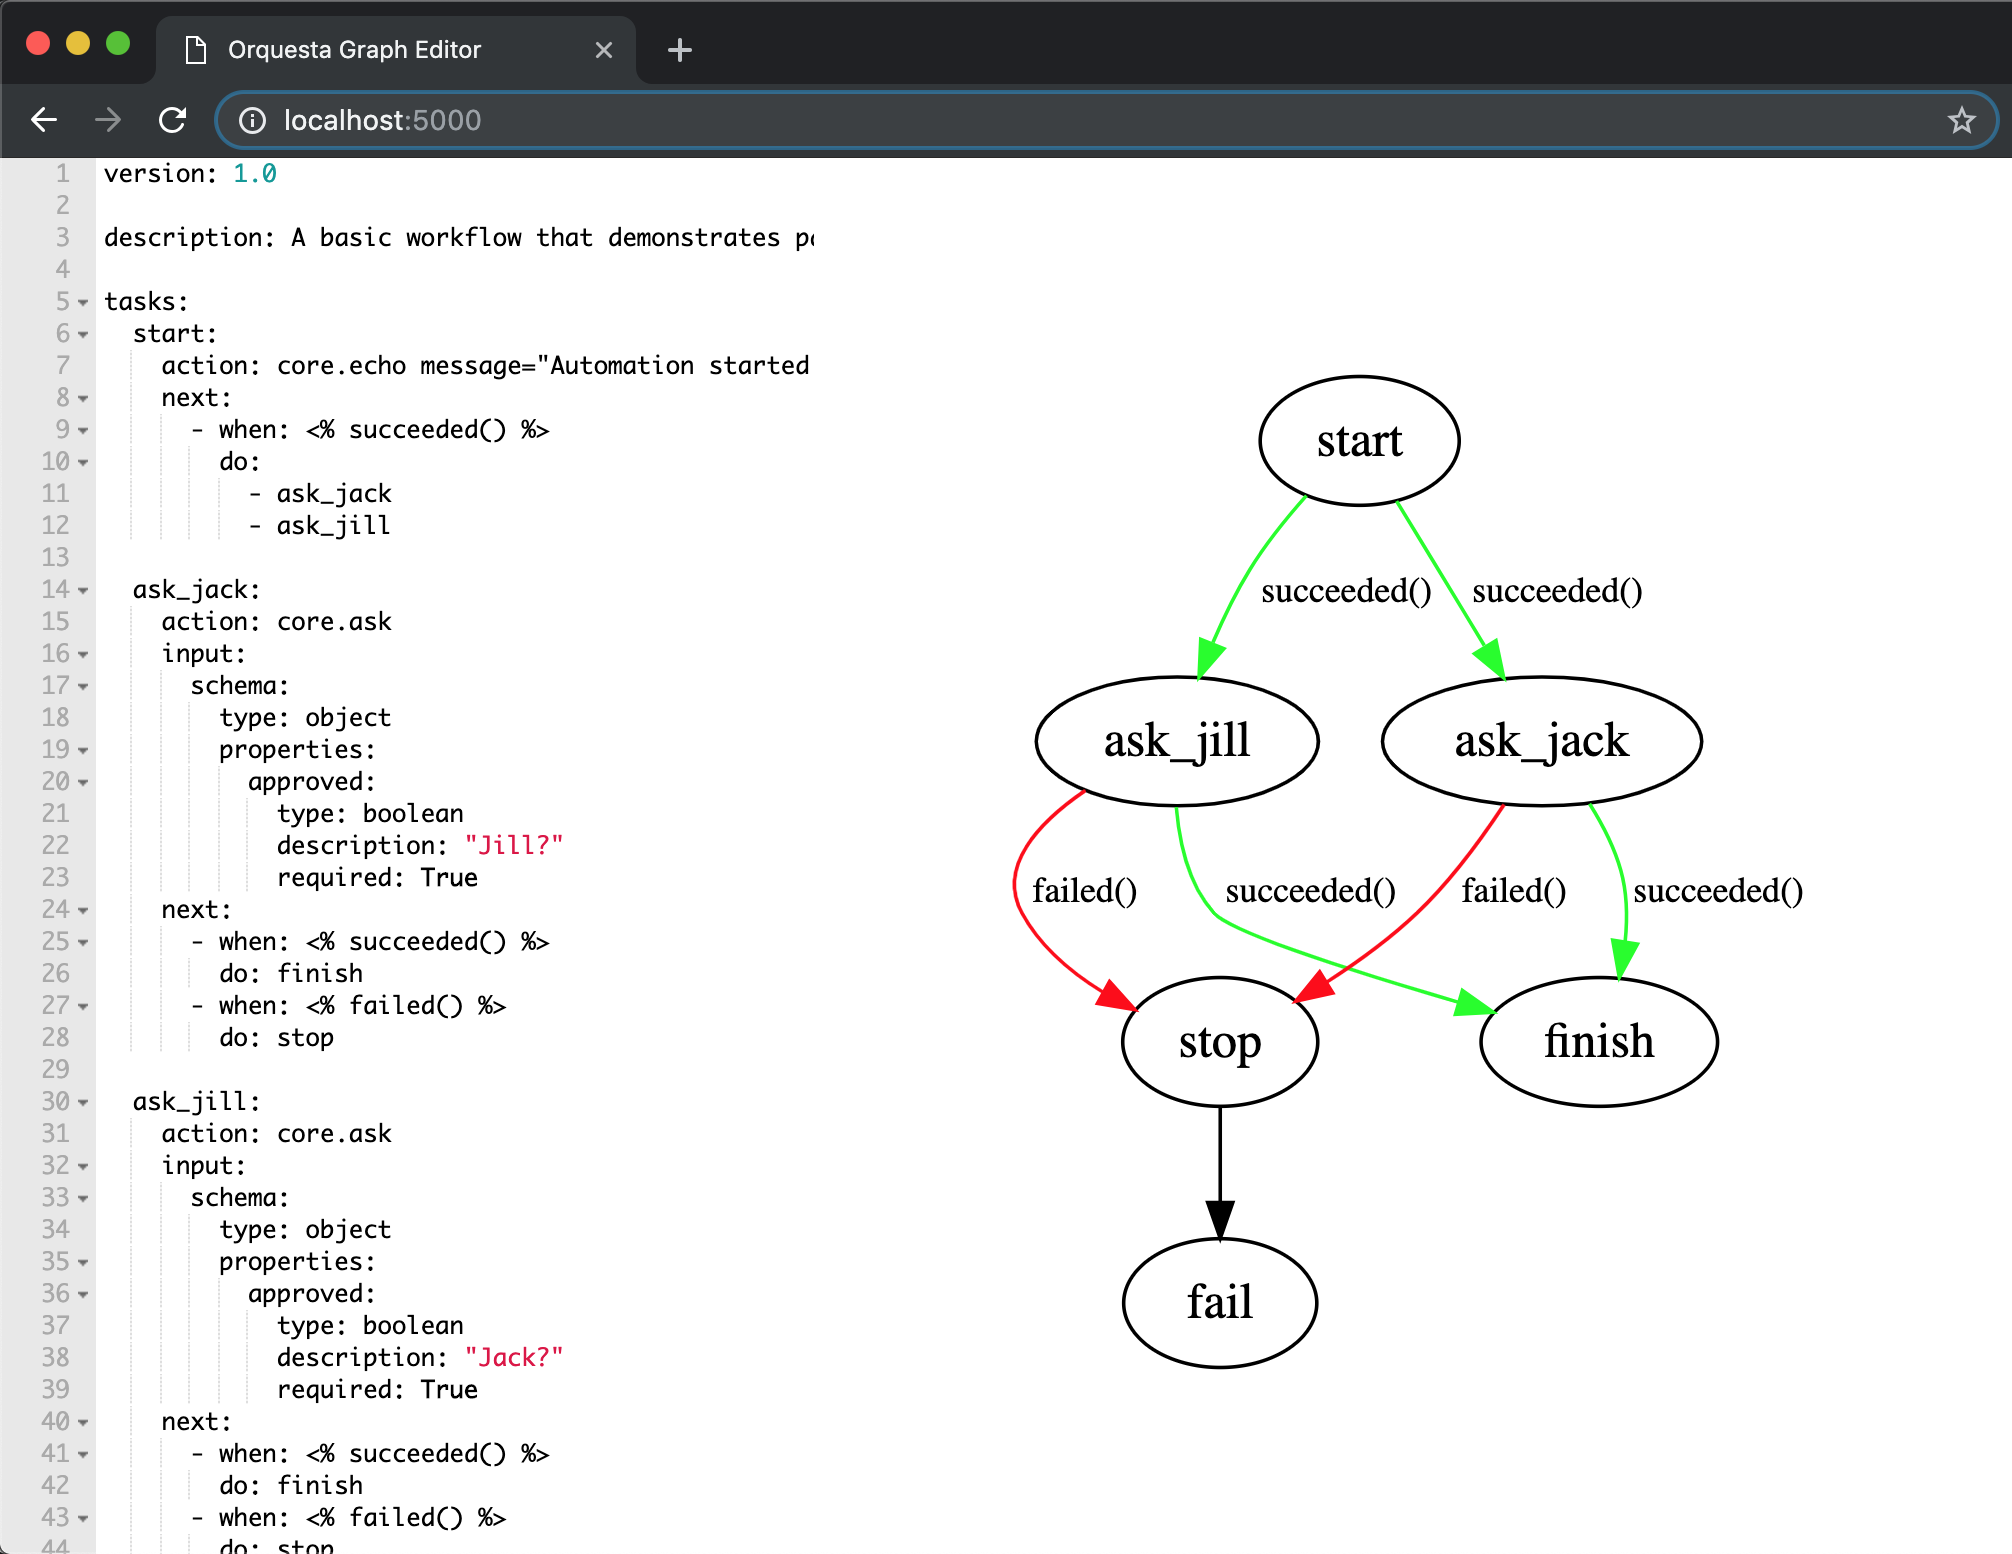Collapse the tasks block fold arrow on line 5
This screenshot has width=2012, height=1554.
coord(83,302)
